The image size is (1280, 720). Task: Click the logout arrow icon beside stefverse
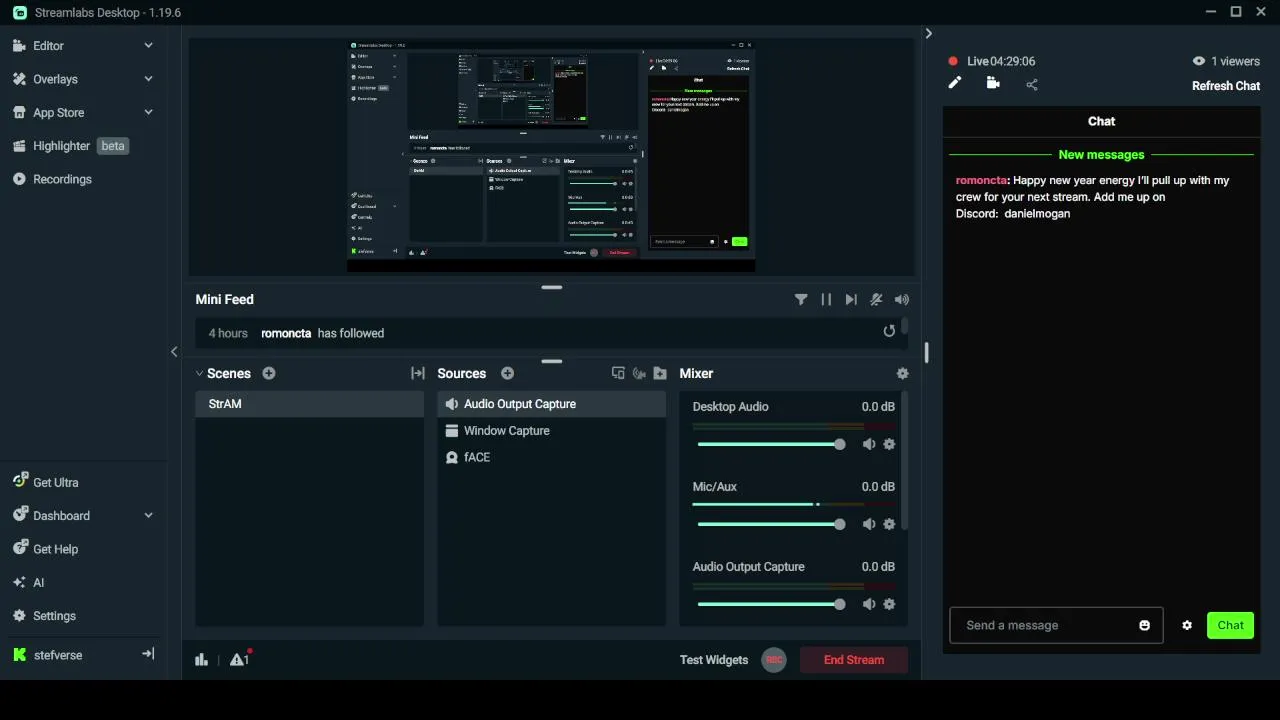click(x=148, y=654)
